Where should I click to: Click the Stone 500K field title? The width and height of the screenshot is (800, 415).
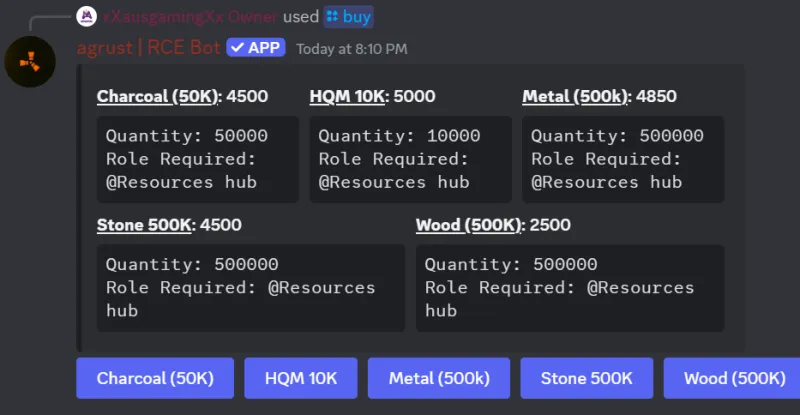144,225
